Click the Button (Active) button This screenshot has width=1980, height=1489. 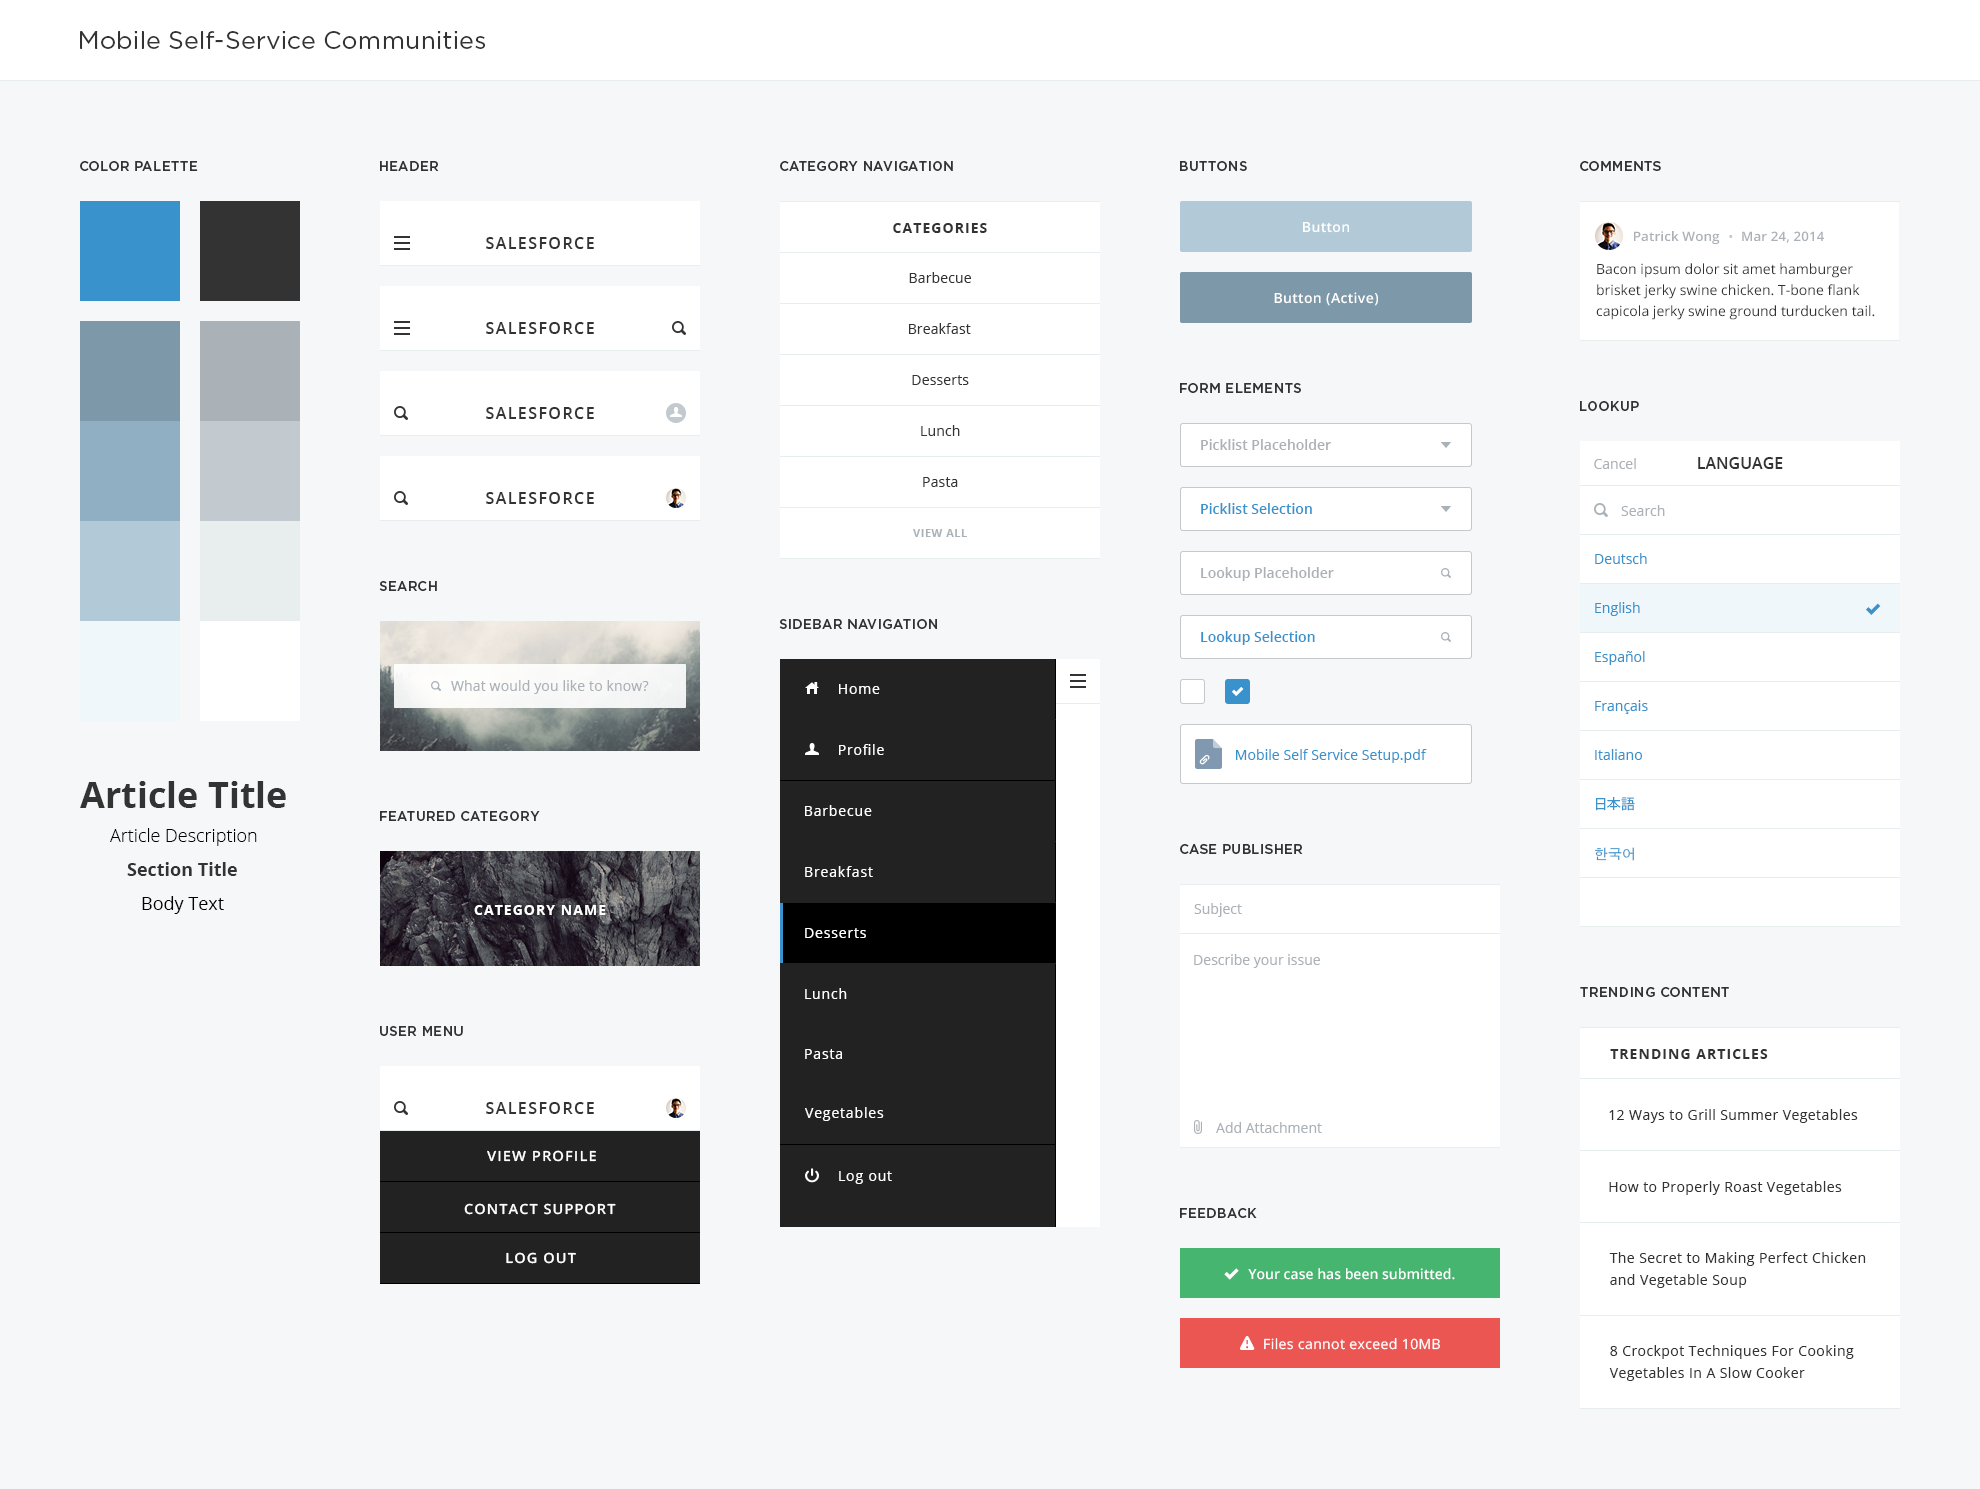[x=1326, y=298]
